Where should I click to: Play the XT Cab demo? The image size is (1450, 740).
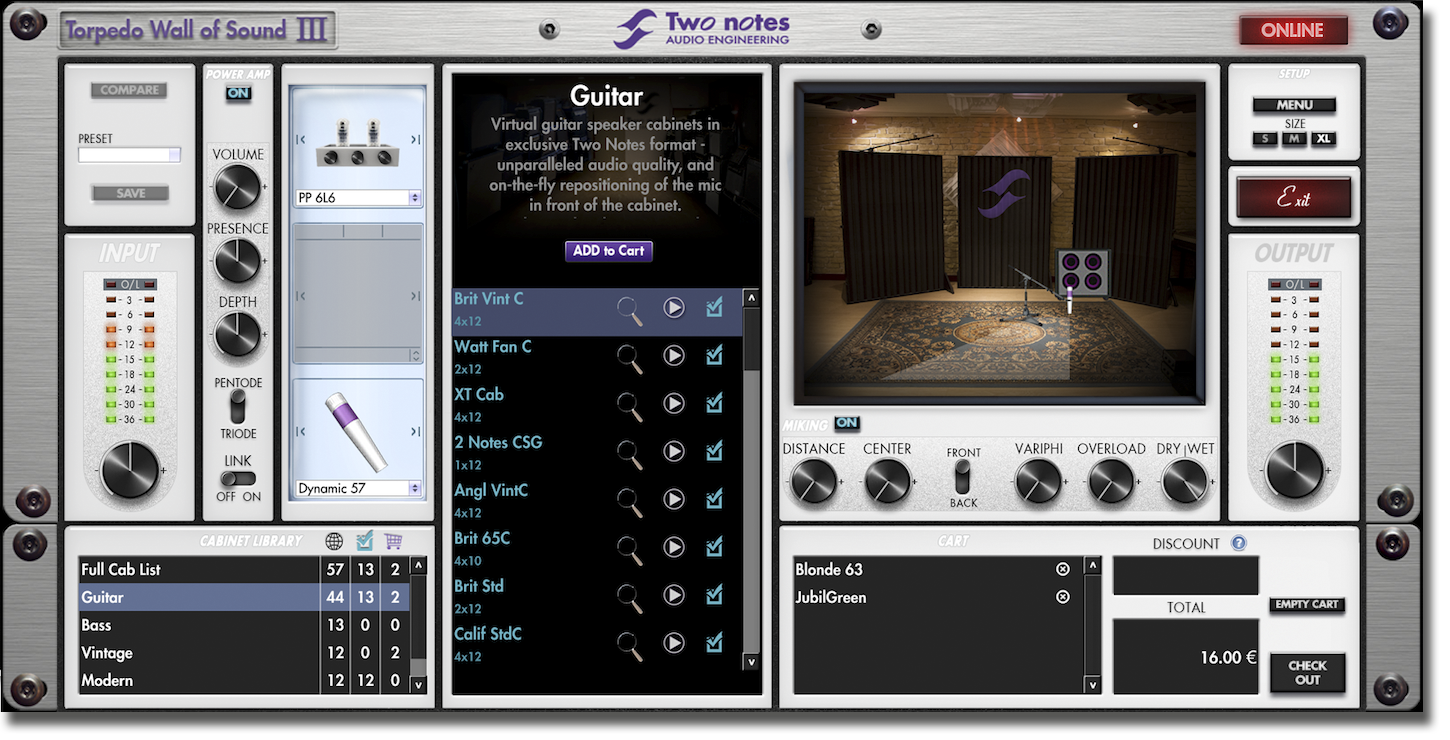pos(674,403)
